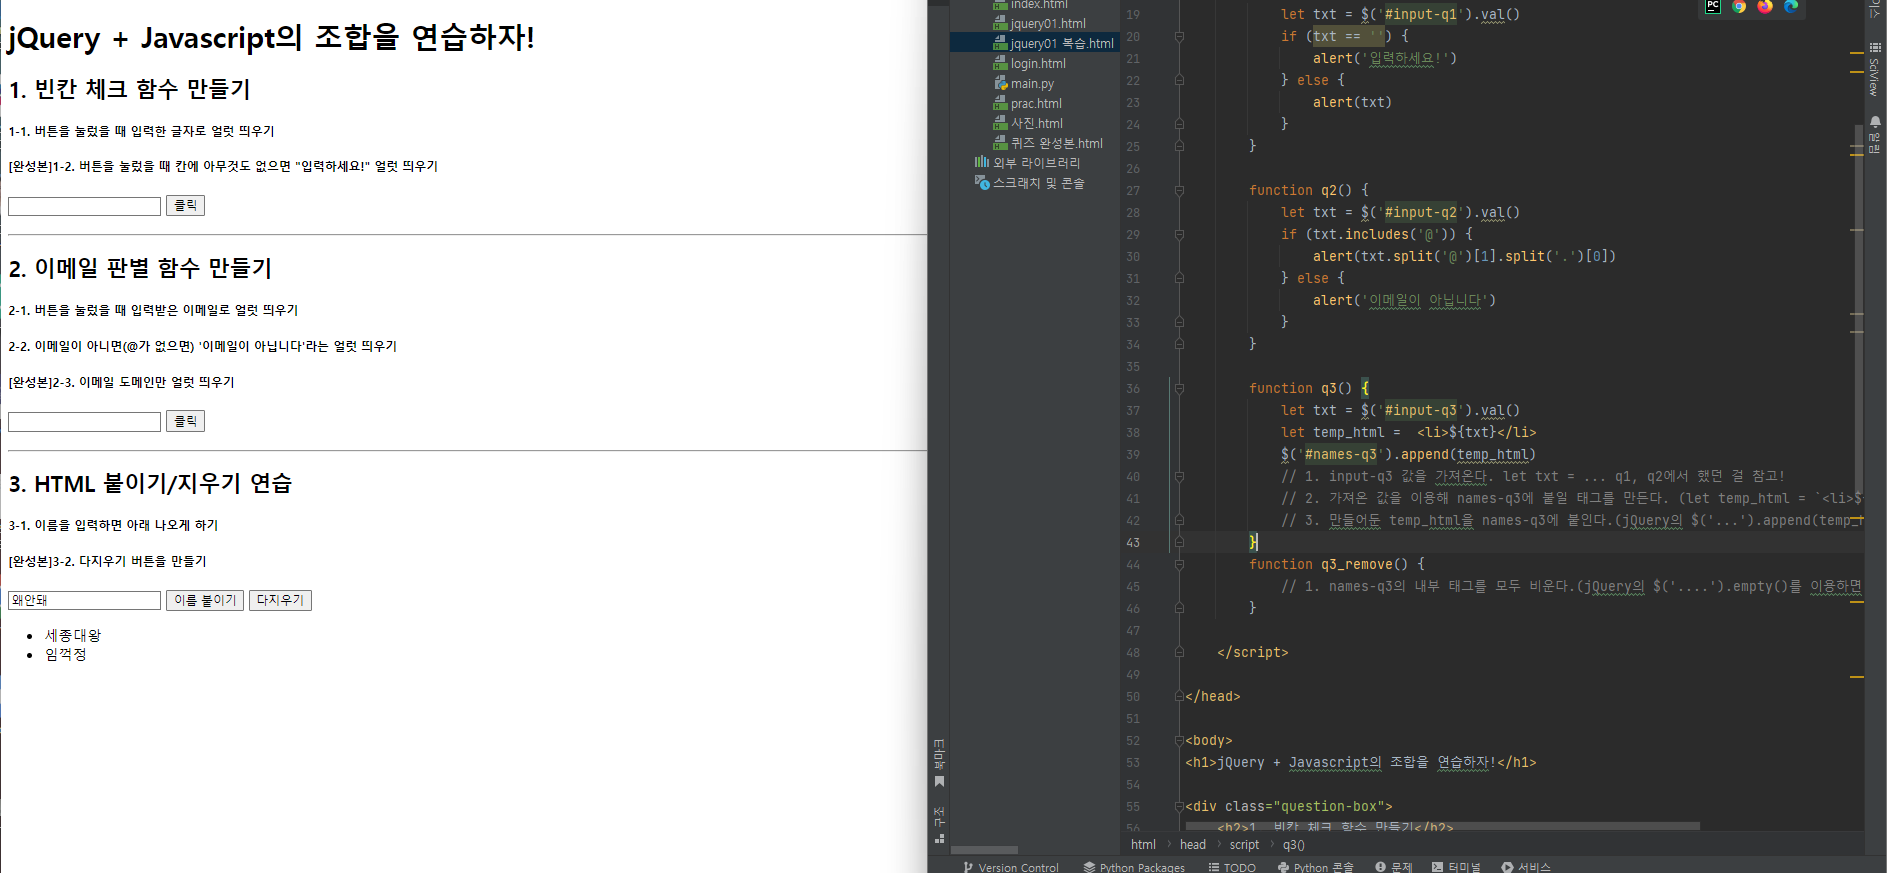The image size is (1887, 873).
Task: Open the structure tool window
Action: pyautogui.click(x=939, y=826)
